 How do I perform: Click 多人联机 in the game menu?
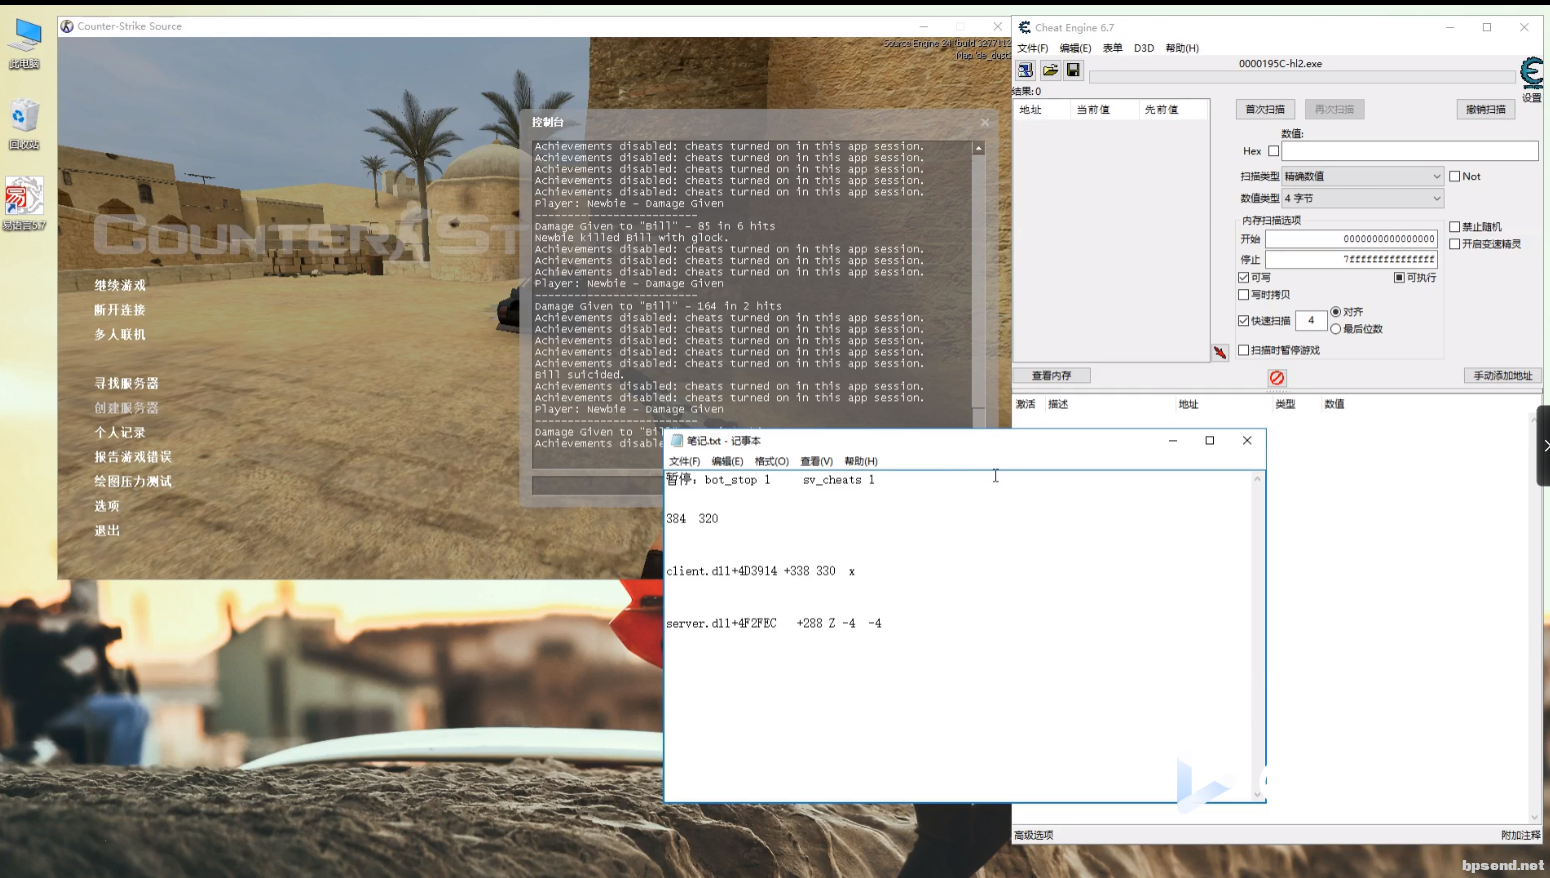point(120,334)
